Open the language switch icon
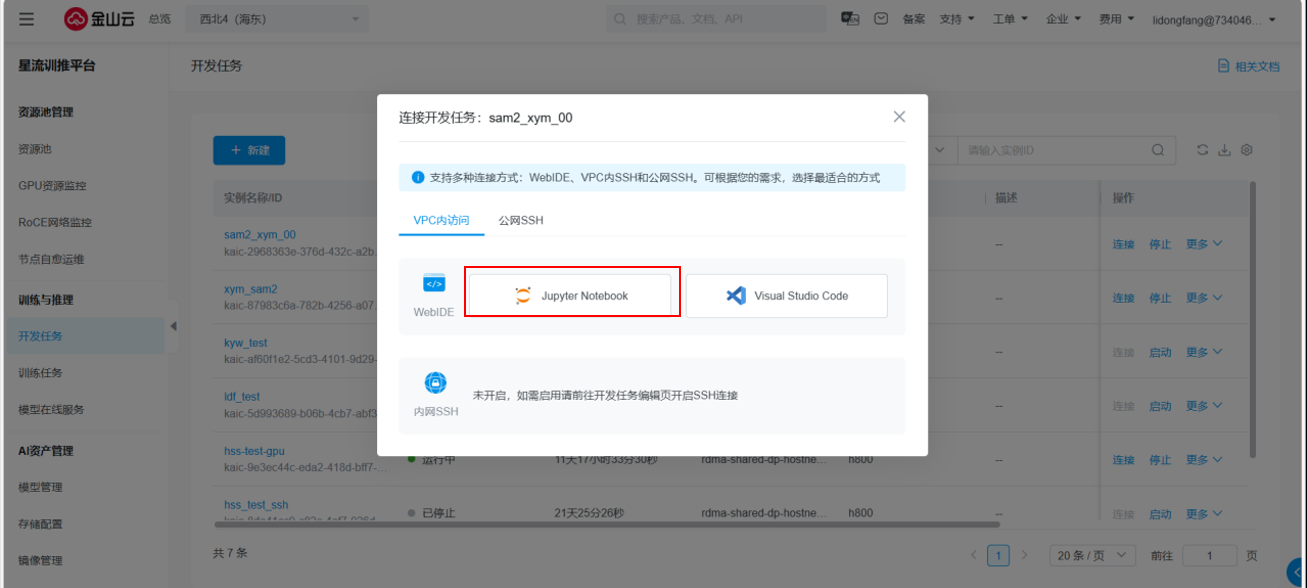Image resolution: width=1307 pixels, height=588 pixels. [850, 19]
